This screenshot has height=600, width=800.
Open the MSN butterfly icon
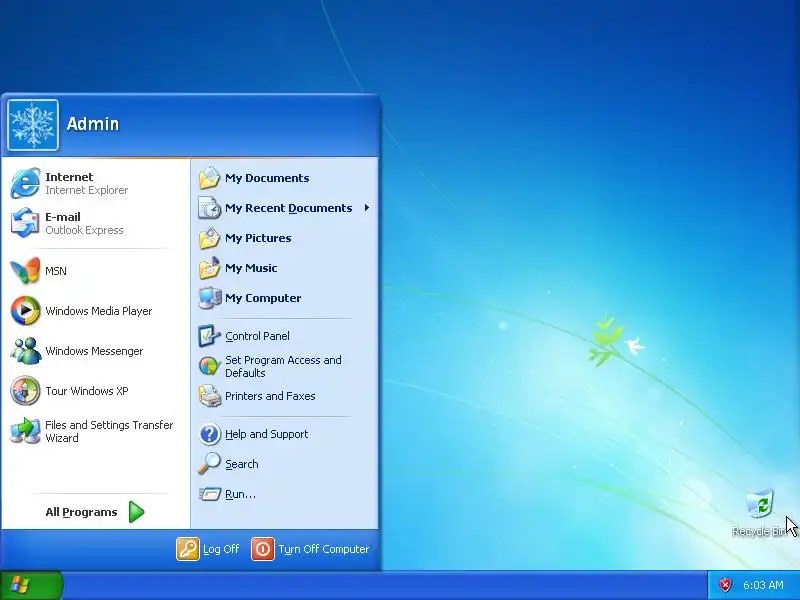[x=25, y=270]
